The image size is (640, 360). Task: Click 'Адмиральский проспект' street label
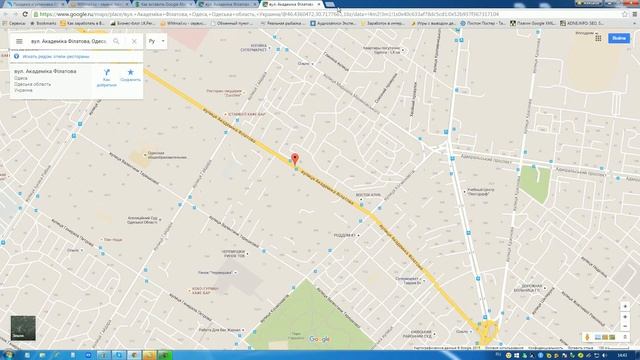point(486,159)
